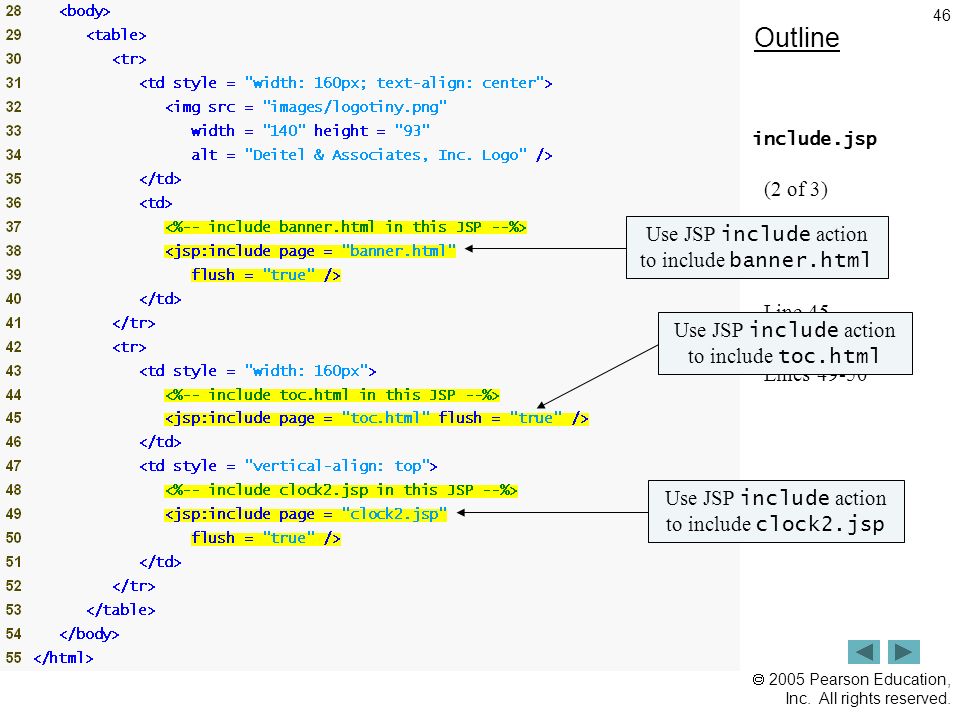Click the (2 of 3) page indicator
The width and height of the screenshot is (960, 720).
[795, 189]
